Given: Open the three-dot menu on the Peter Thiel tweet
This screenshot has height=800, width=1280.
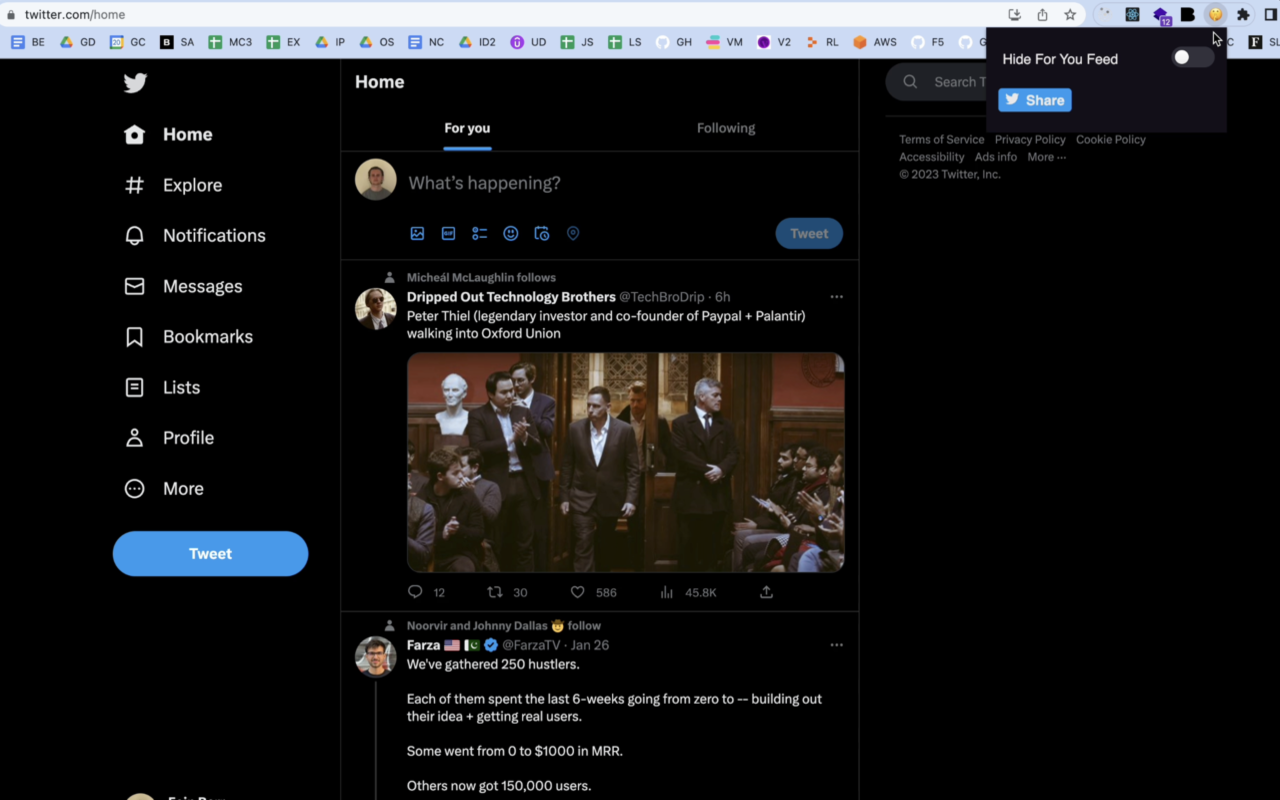Looking at the screenshot, I should tap(836, 297).
